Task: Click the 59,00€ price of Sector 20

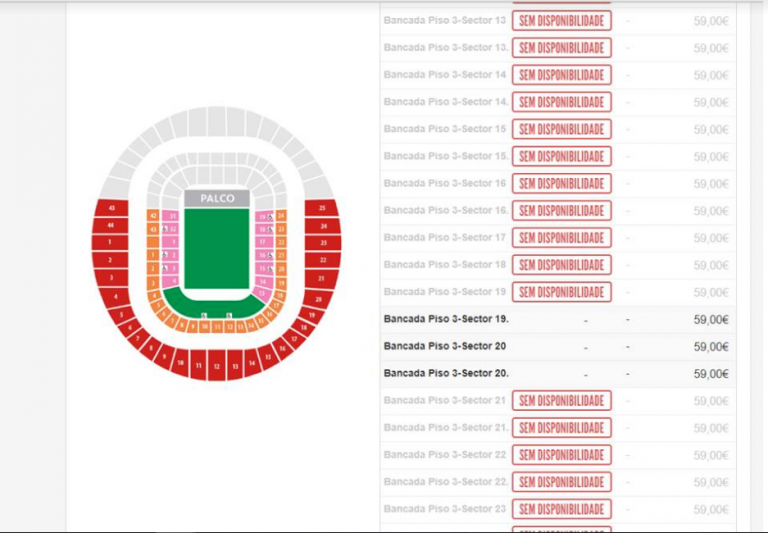Action: 711,347
